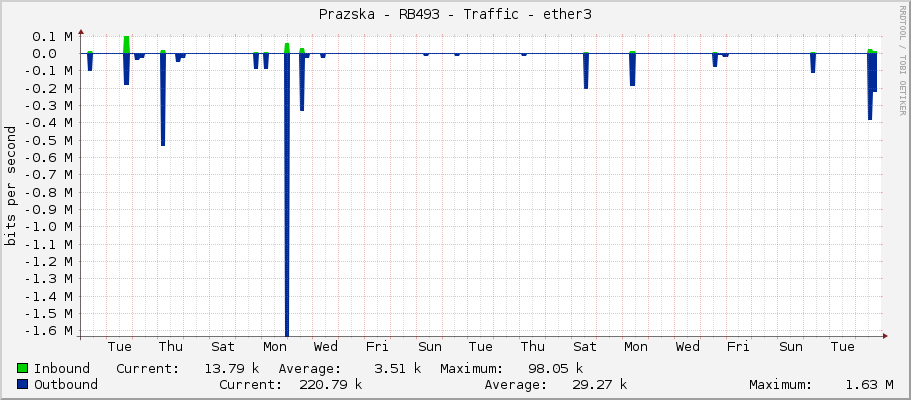
Task: Click the '-1.3 M' y-axis label
Action: (x=48, y=278)
